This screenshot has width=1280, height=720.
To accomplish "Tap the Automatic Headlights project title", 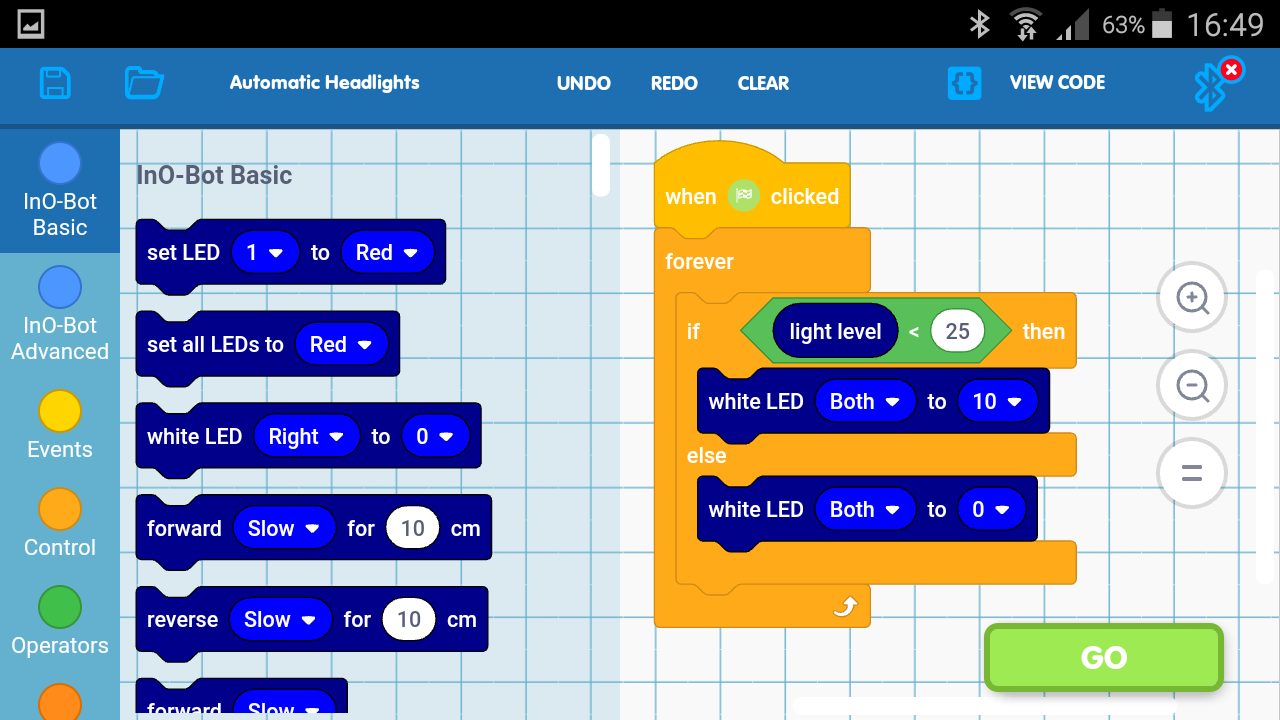I will coord(325,83).
